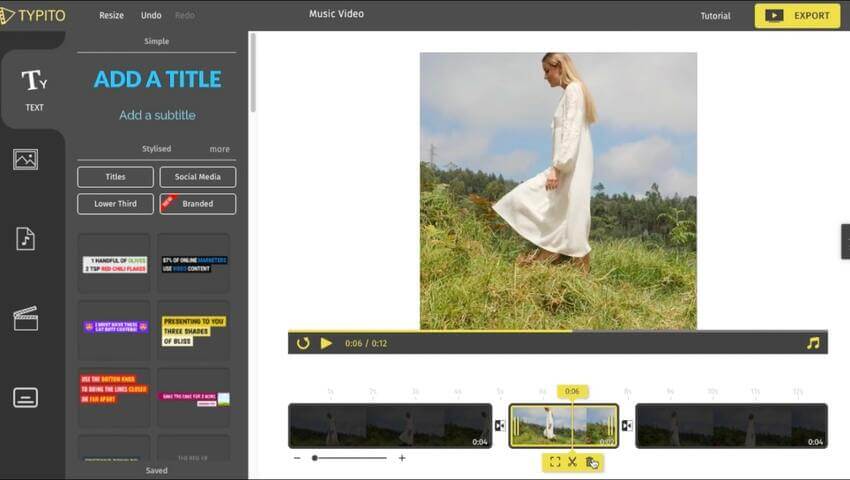Delete the selected clip

click(x=591, y=462)
